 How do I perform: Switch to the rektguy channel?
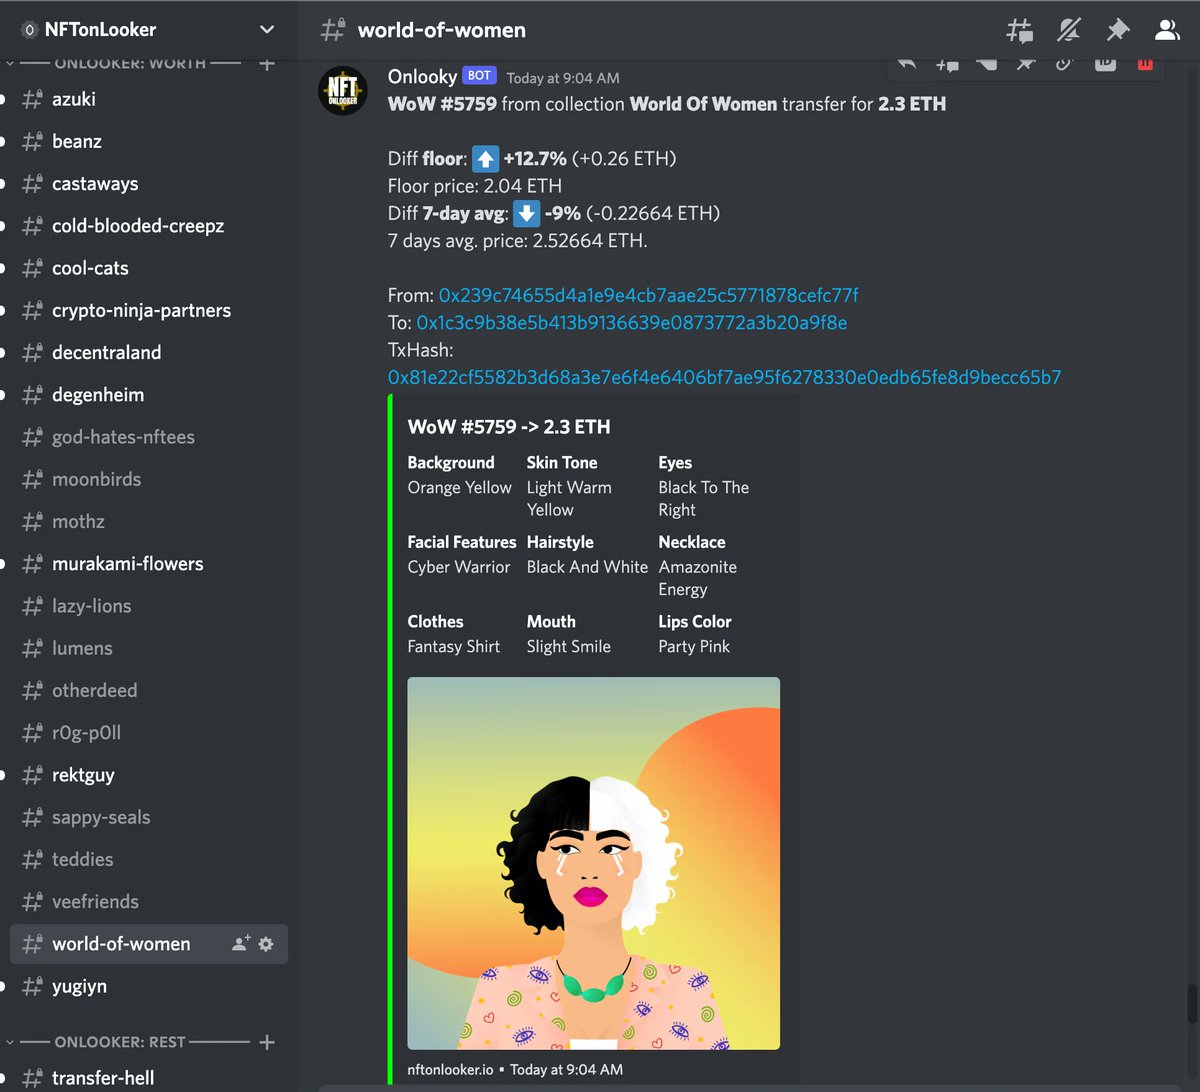click(x=149, y=775)
